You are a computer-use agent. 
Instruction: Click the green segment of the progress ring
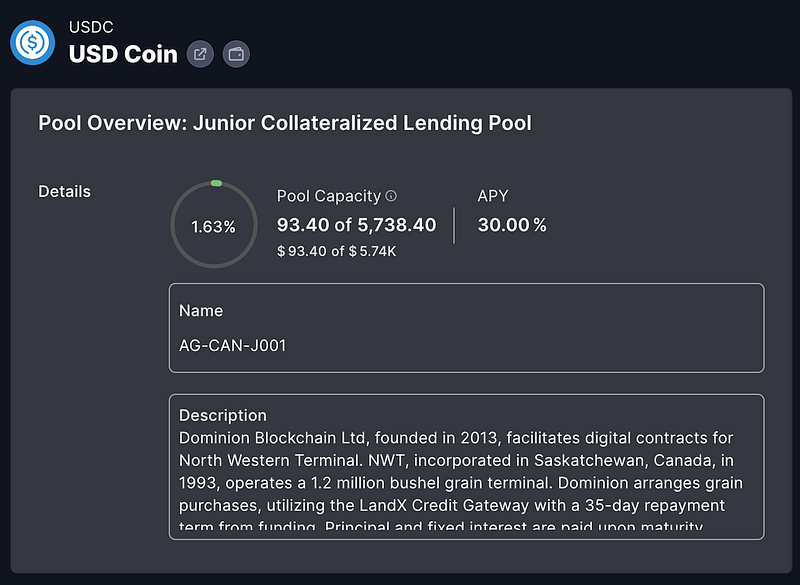click(216, 183)
